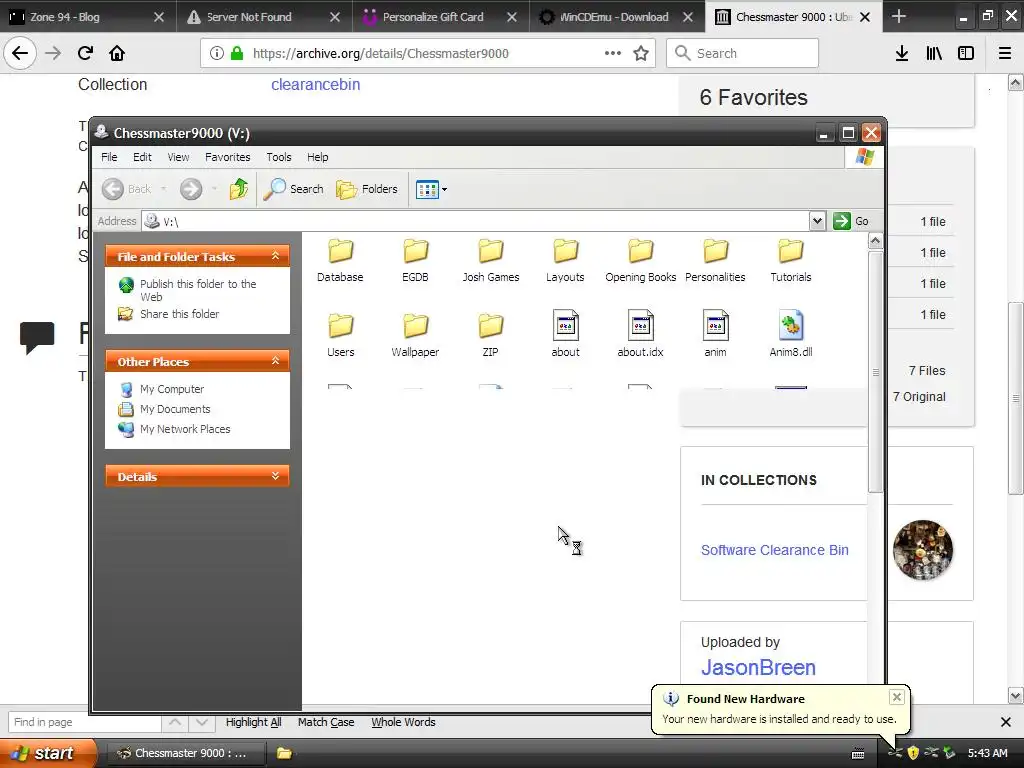This screenshot has height=768, width=1024.
Task: Click the Firefox back arrow
Action: (20, 53)
